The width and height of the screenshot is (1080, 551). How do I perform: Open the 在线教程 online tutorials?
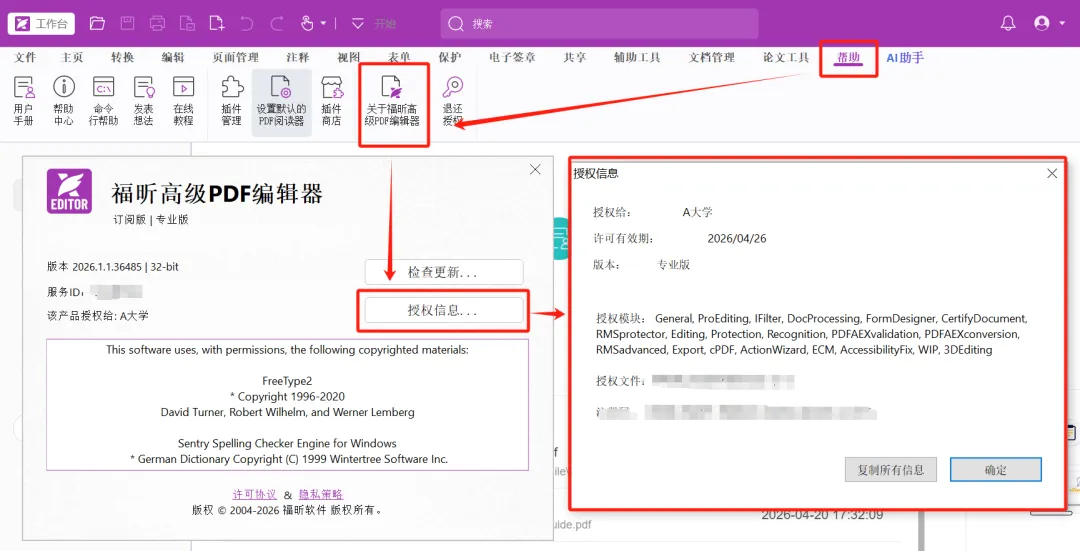click(183, 101)
